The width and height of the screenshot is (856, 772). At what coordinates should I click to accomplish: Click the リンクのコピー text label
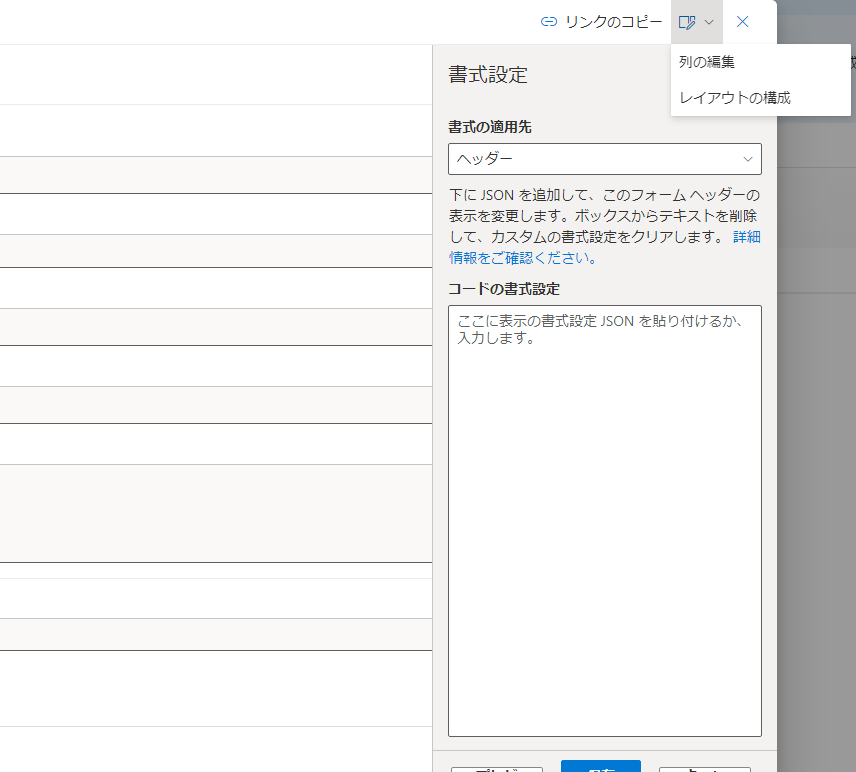pos(613,22)
